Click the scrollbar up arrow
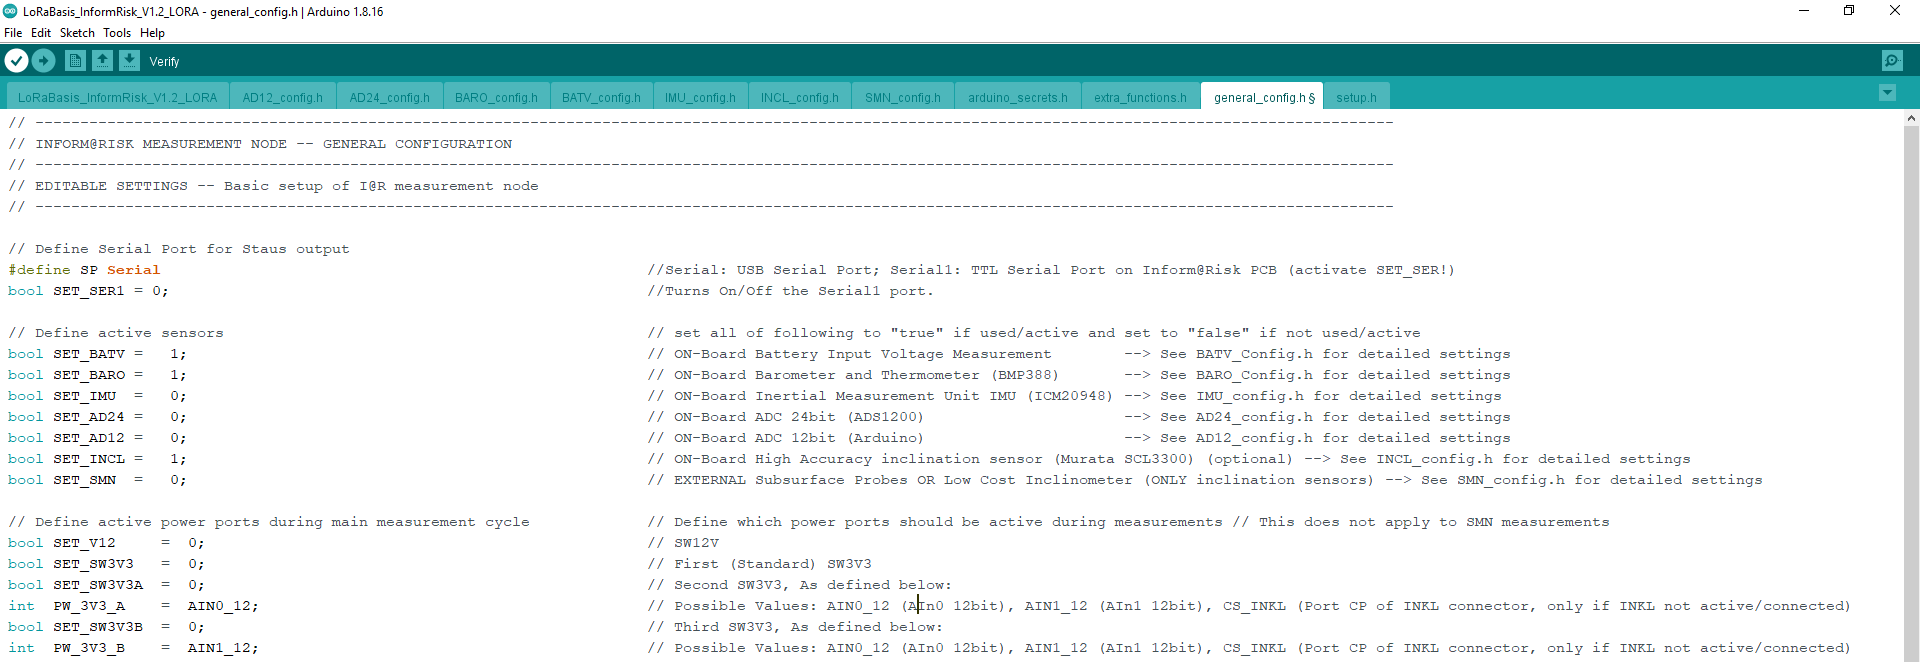1920x662 pixels. (x=1911, y=118)
